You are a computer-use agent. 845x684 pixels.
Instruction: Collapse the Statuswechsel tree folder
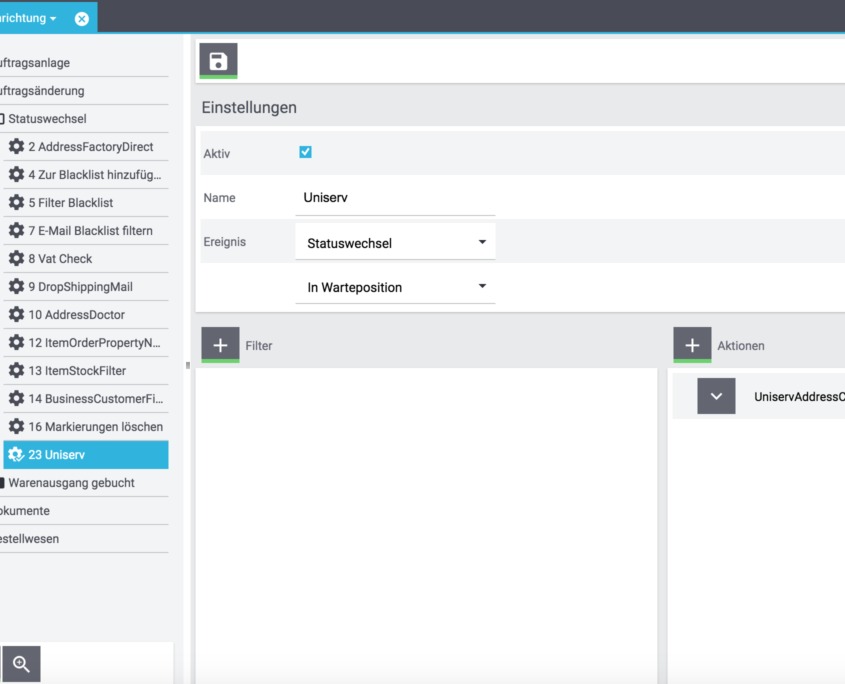(2, 119)
